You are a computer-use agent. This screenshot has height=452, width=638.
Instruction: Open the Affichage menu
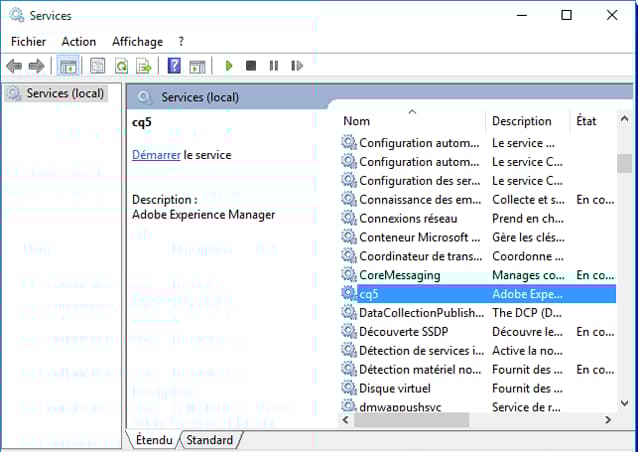click(x=138, y=41)
